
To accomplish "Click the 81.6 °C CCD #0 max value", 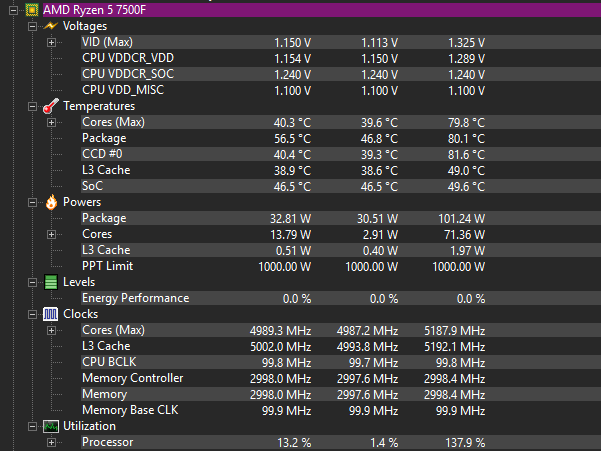I will click(x=466, y=154).
